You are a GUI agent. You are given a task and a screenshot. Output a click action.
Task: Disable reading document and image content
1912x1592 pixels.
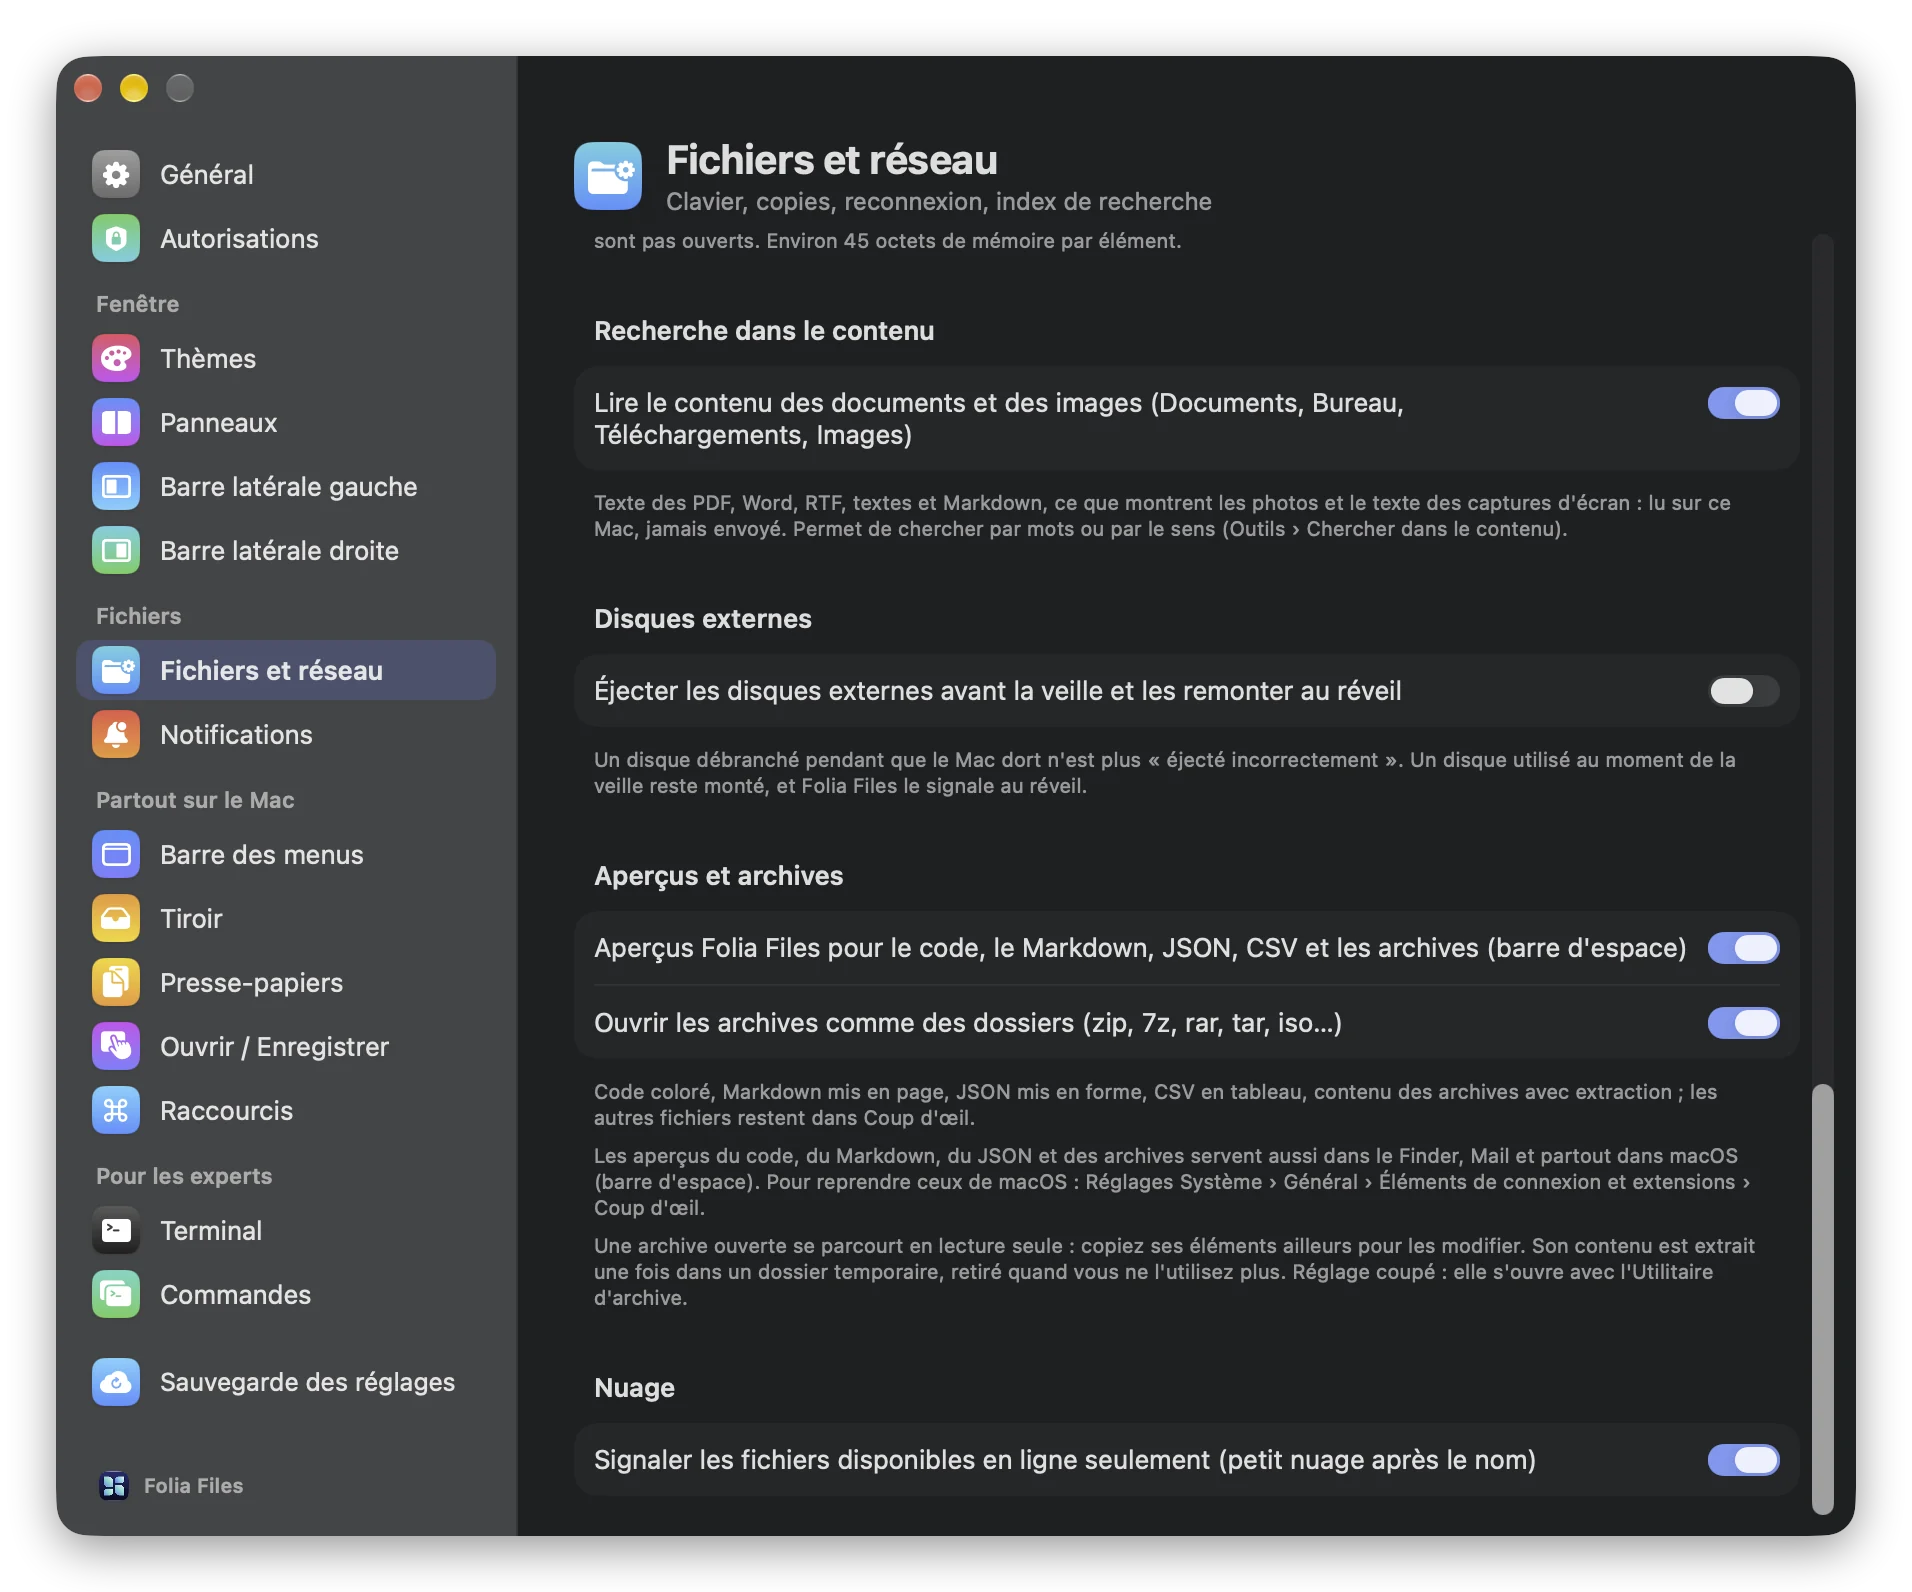(x=1743, y=403)
